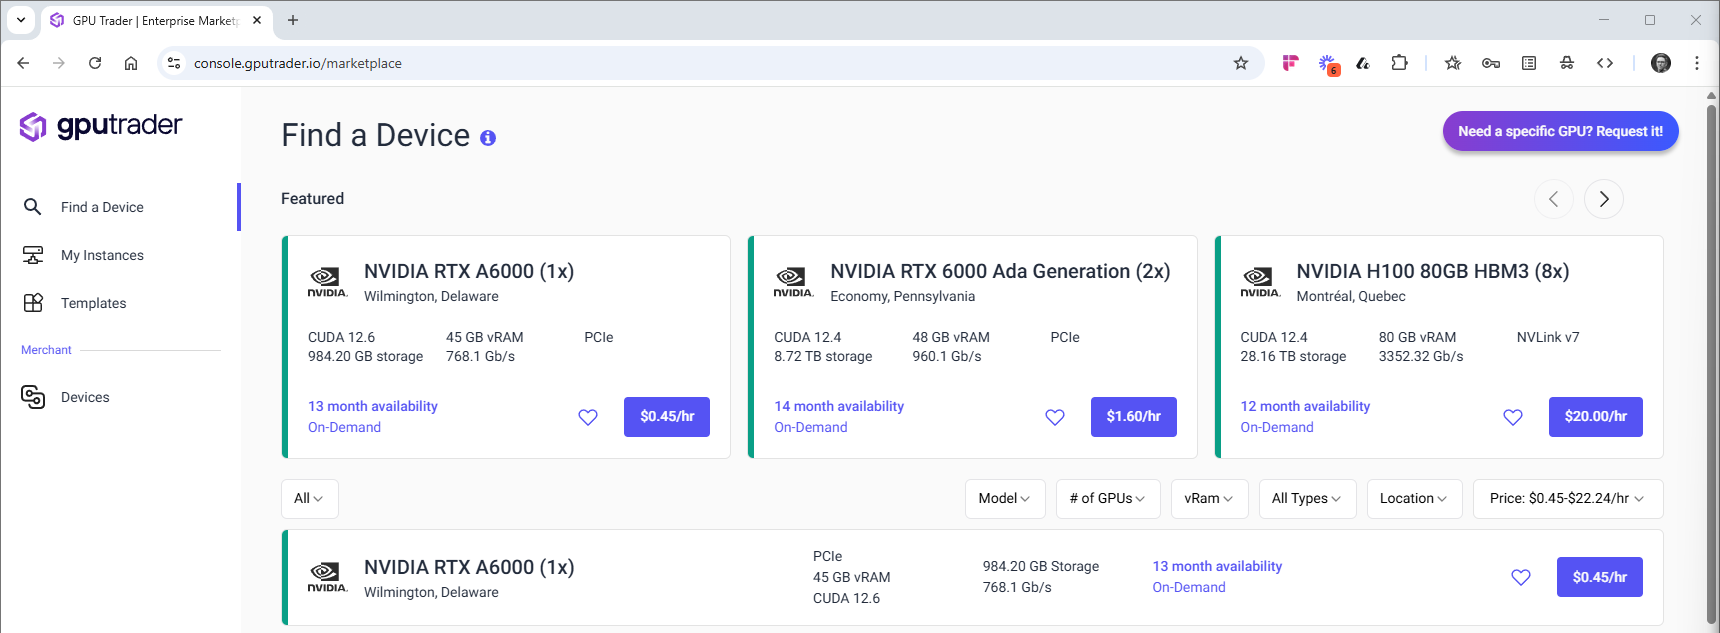Open the browser extensions puzzle icon
The height and width of the screenshot is (633, 1720).
(x=1399, y=63)
